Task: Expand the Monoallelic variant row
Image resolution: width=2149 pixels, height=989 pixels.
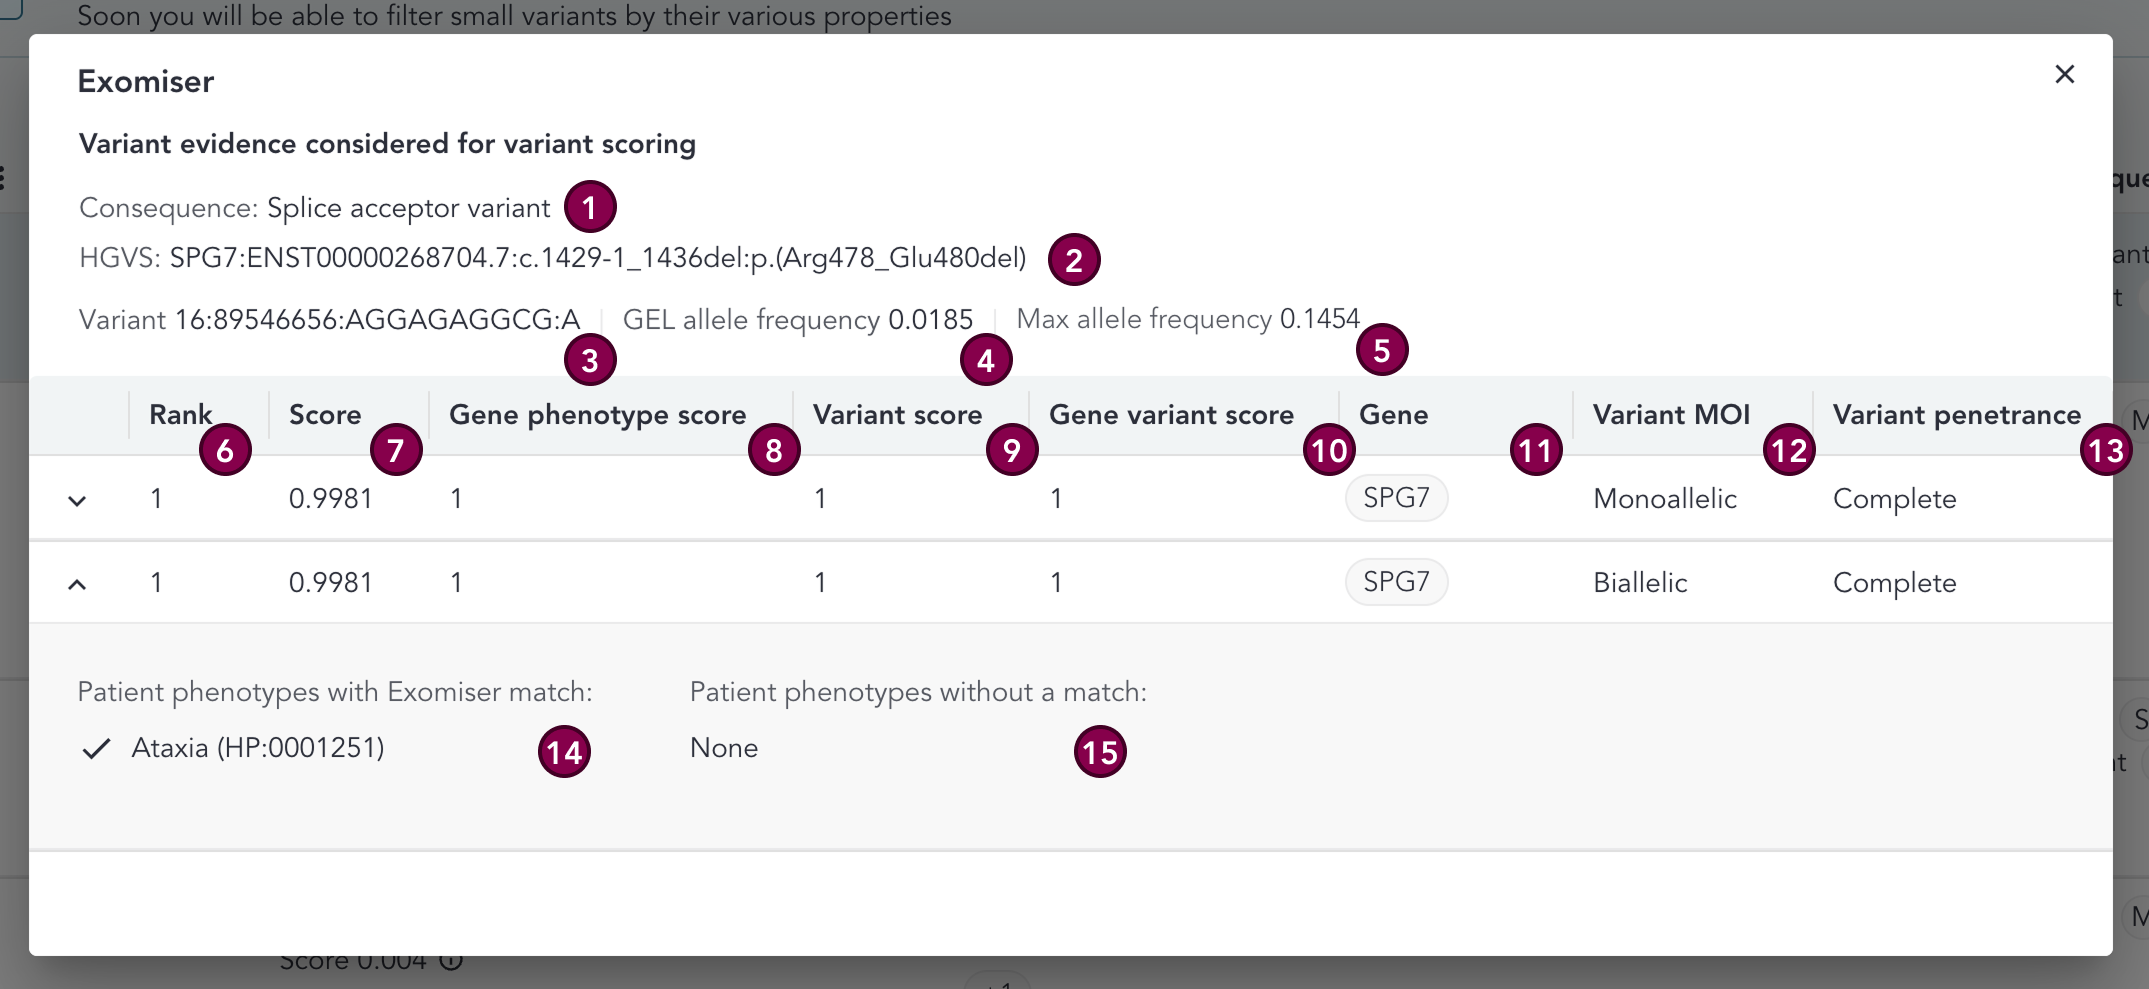Action: 79,499
